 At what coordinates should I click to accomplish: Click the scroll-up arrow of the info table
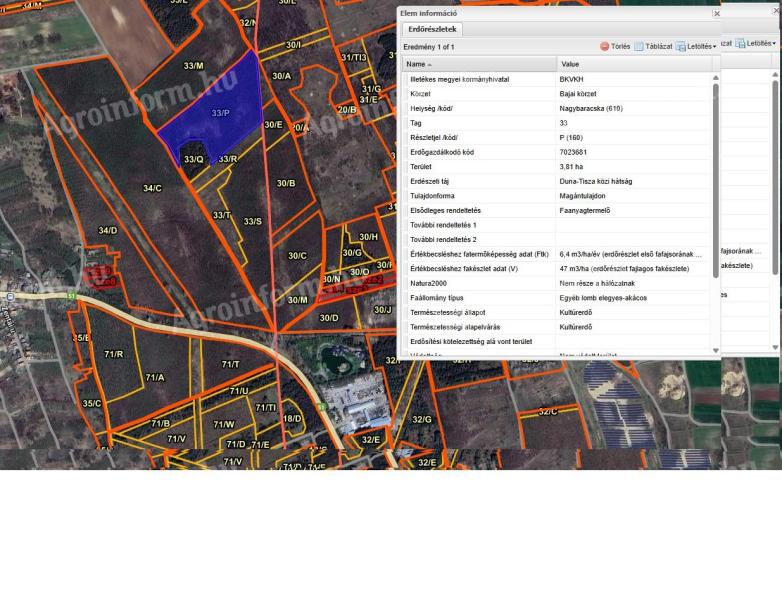[x=716, y=78]
